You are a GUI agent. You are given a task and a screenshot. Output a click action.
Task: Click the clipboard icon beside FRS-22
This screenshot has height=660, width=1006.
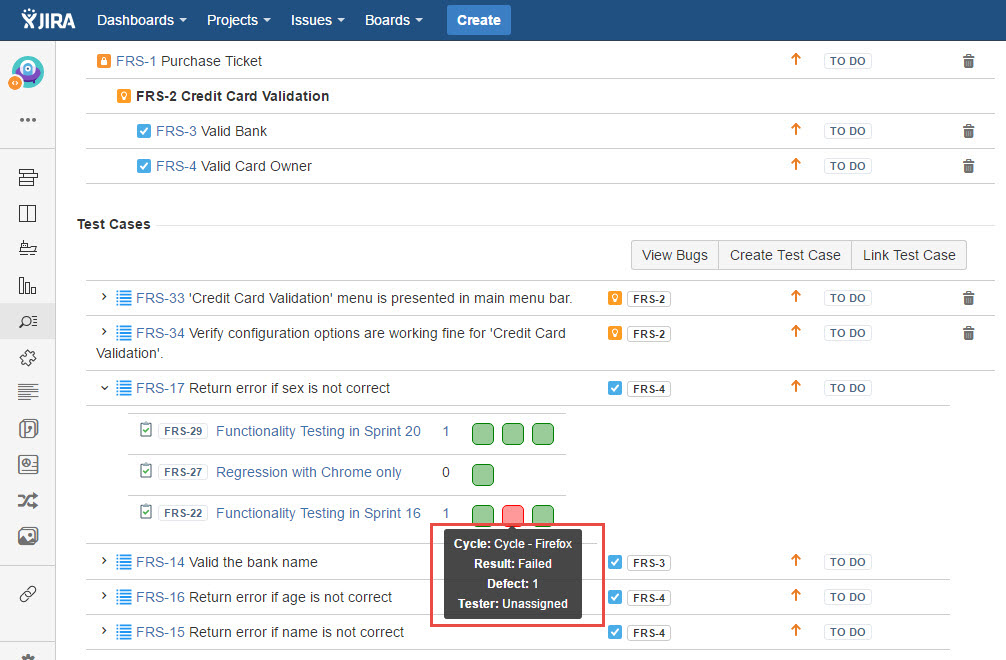146,512
